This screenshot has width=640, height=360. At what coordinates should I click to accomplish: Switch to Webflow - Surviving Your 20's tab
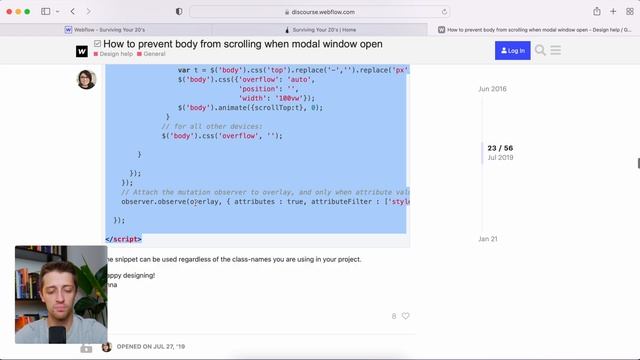pyautogui.click(x=106, y=30)
